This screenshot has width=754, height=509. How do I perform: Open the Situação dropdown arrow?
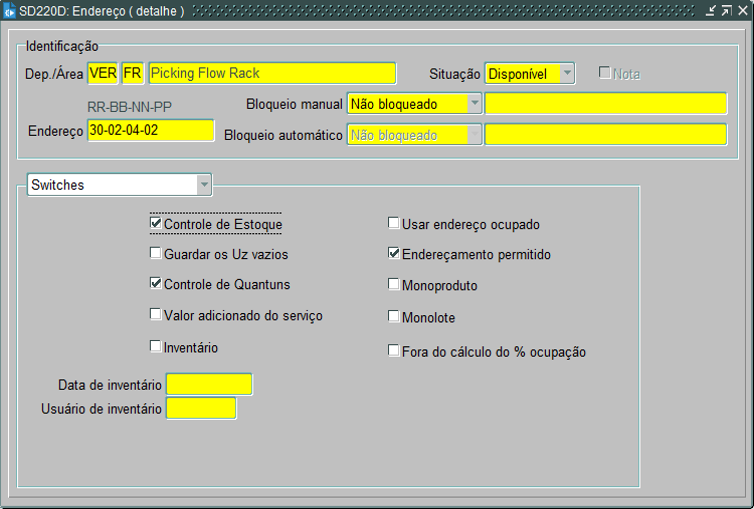pyautogui.click(x=567, y=74)
